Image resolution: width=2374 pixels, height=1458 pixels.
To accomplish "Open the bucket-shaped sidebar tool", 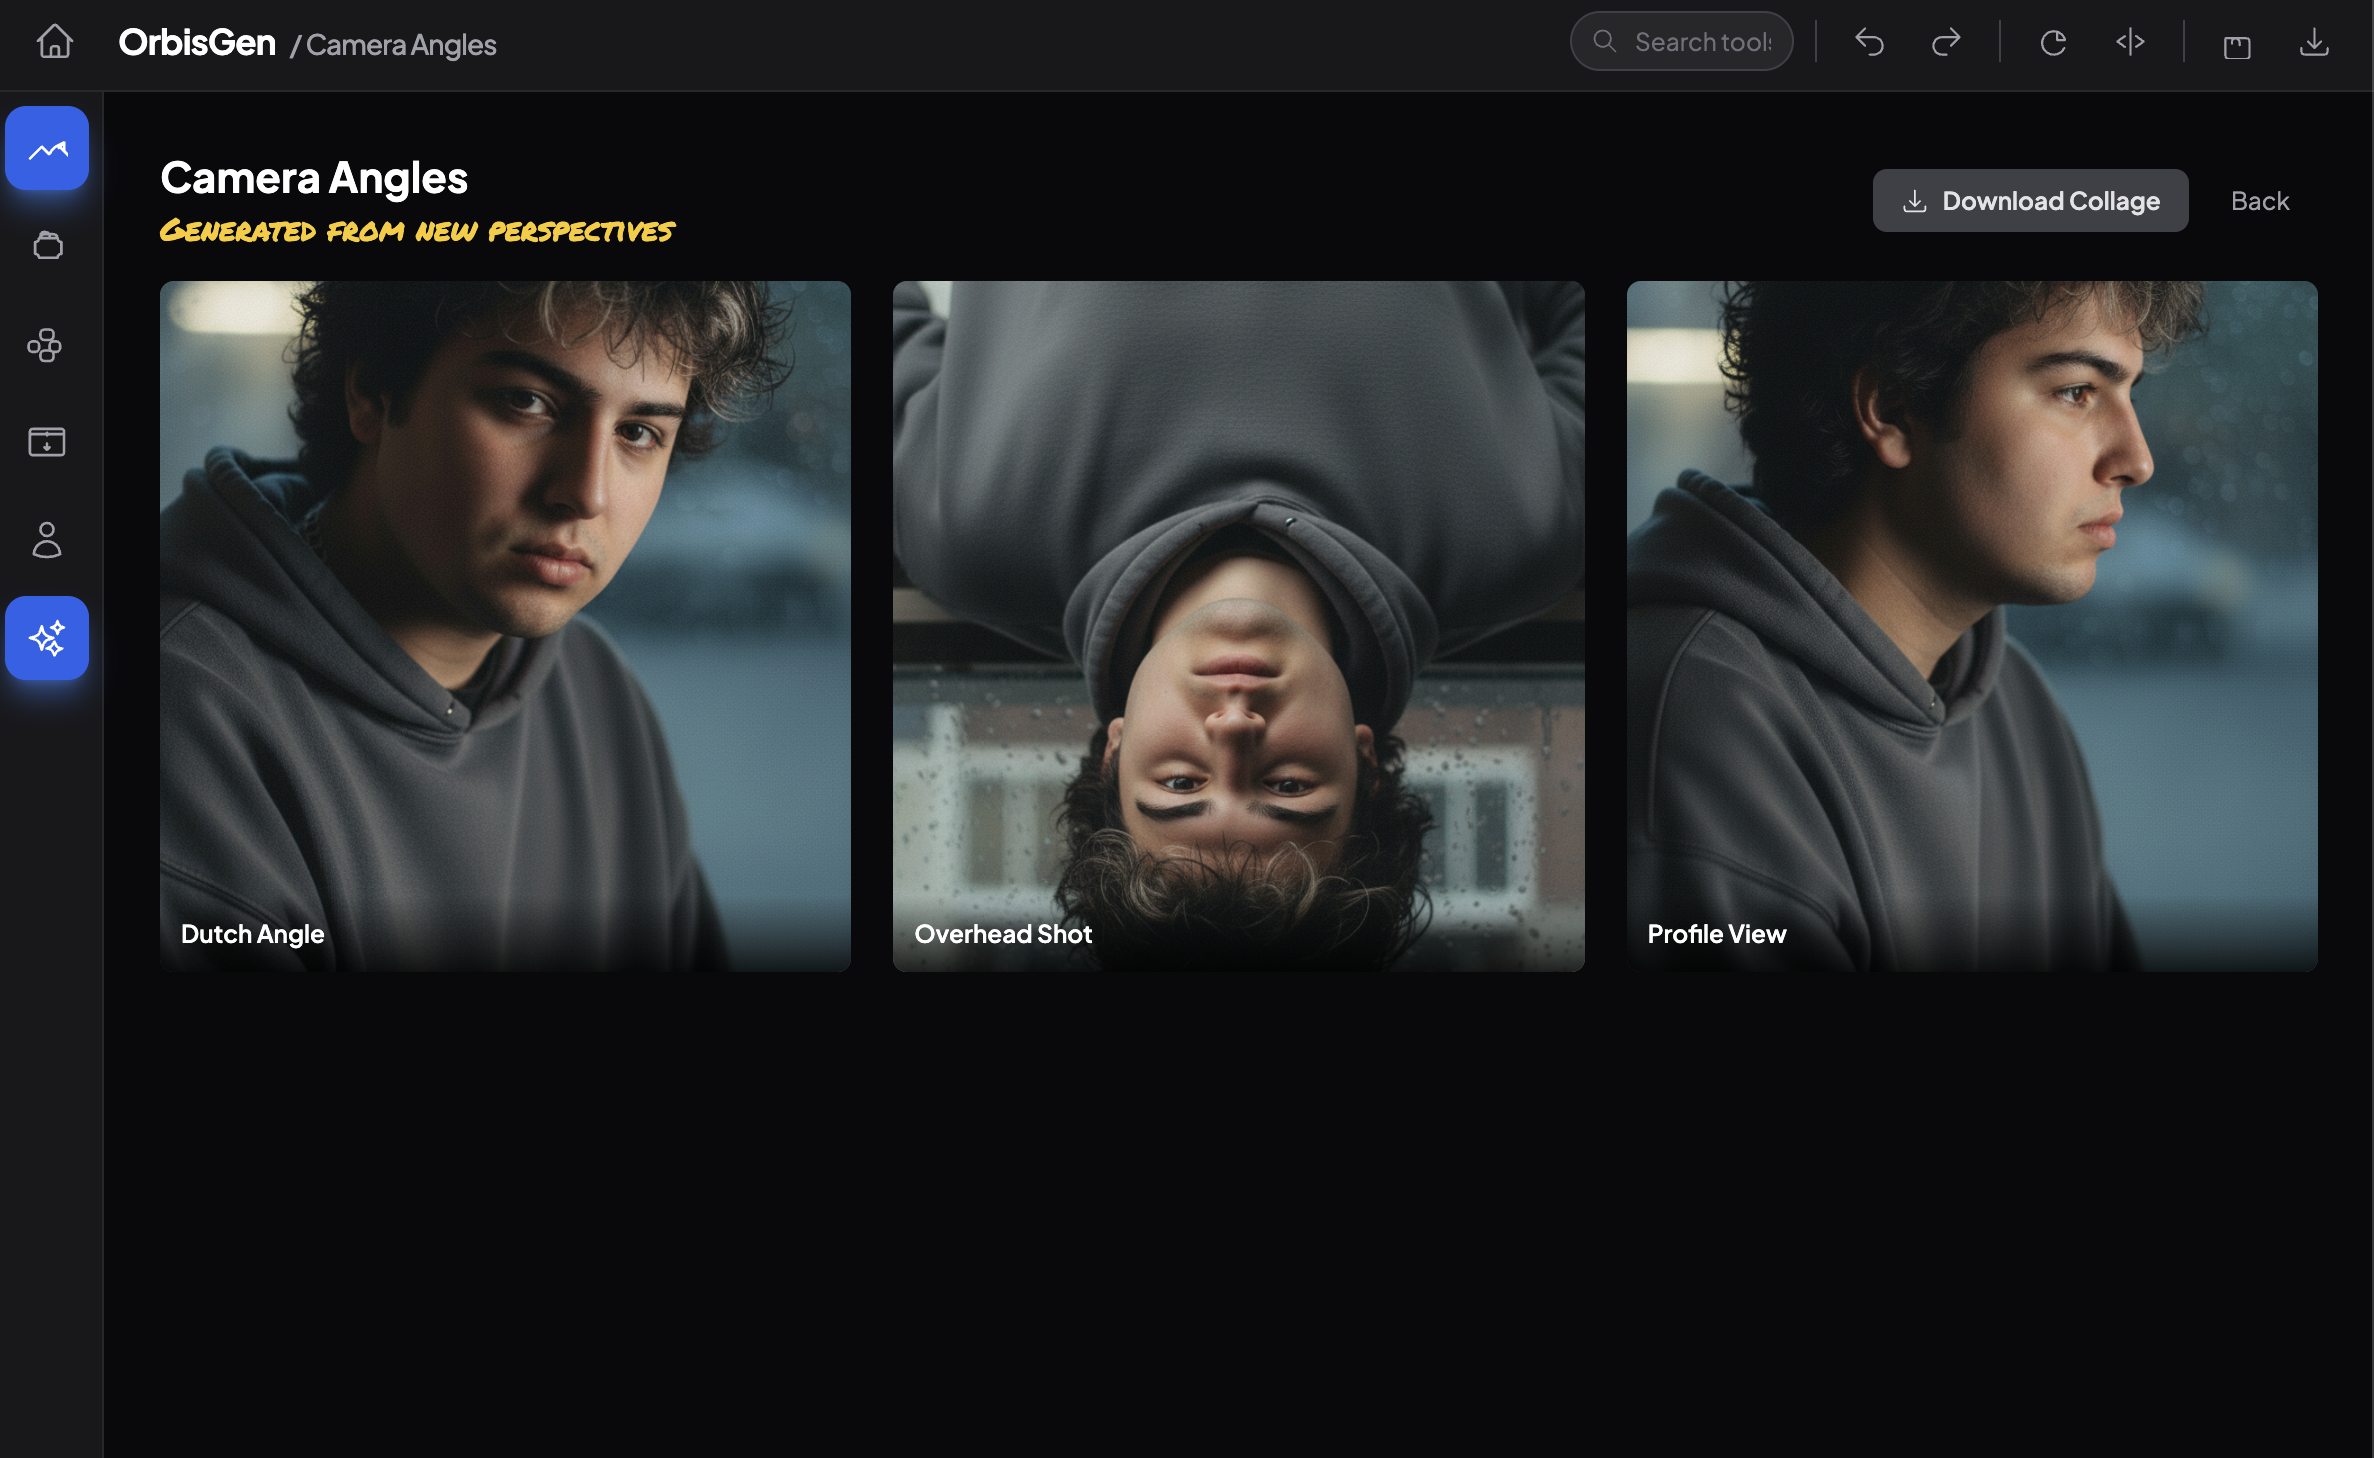I will (x=47, y=246).
